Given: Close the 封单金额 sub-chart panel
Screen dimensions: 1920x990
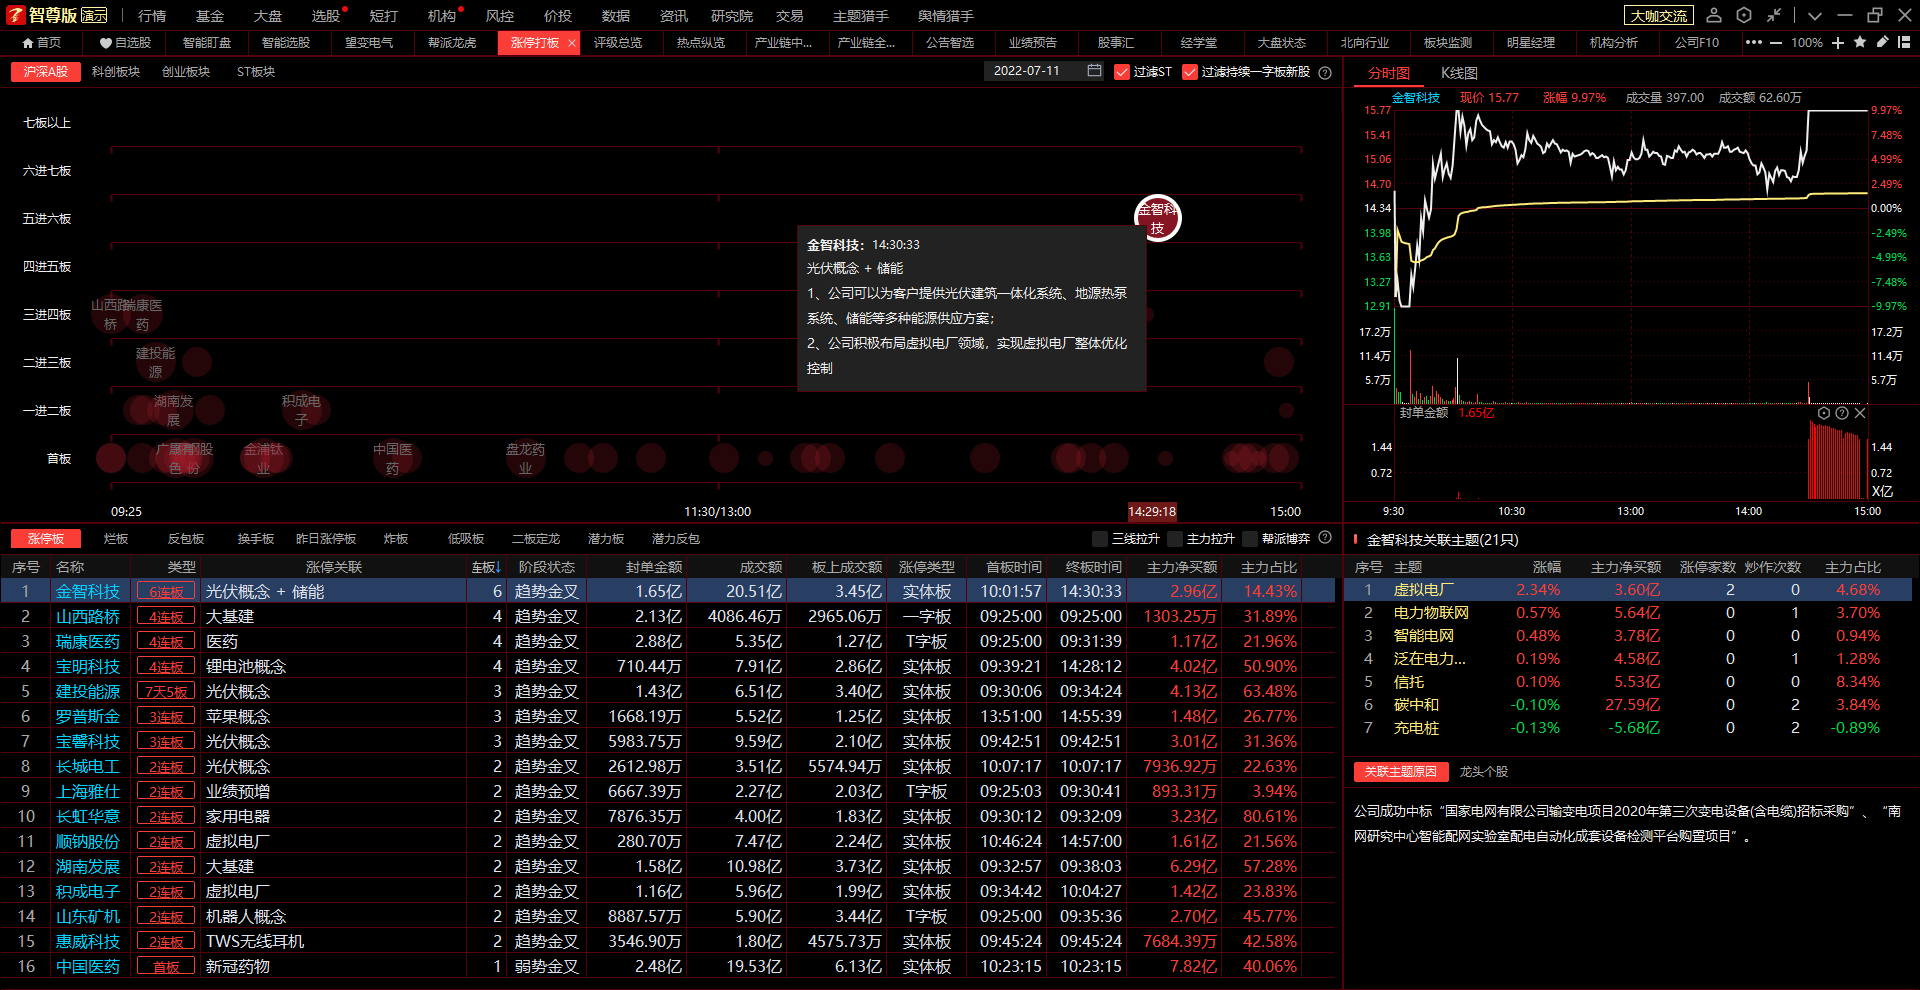Looking at the screenshot, I should [1860, 413].
